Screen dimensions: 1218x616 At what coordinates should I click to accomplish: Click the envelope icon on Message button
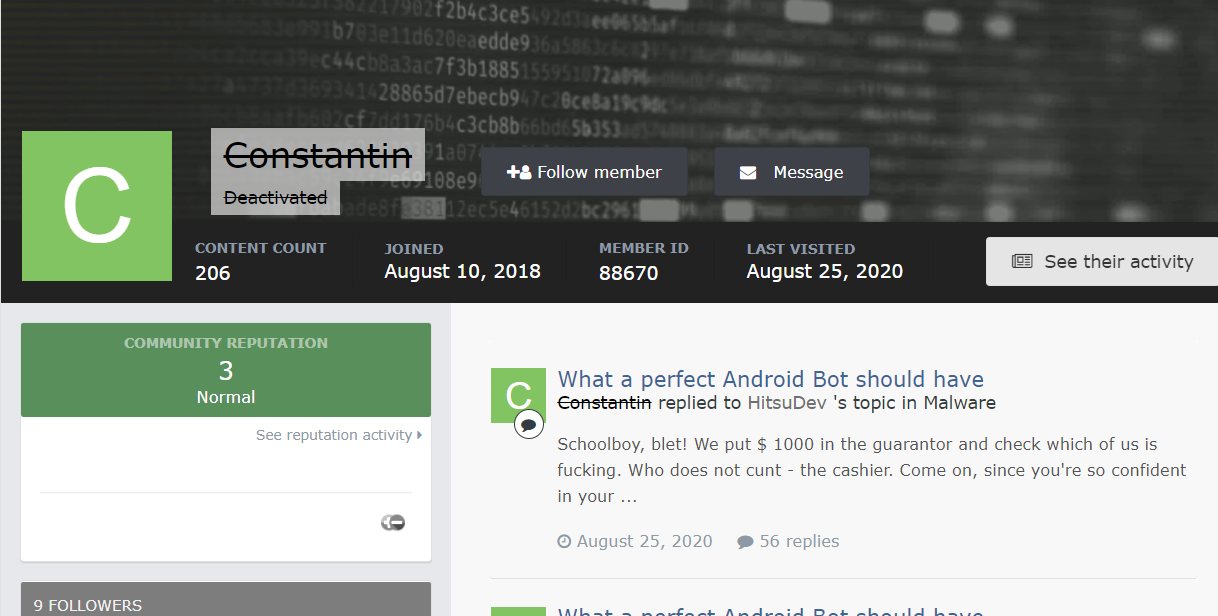pos(748,172)
